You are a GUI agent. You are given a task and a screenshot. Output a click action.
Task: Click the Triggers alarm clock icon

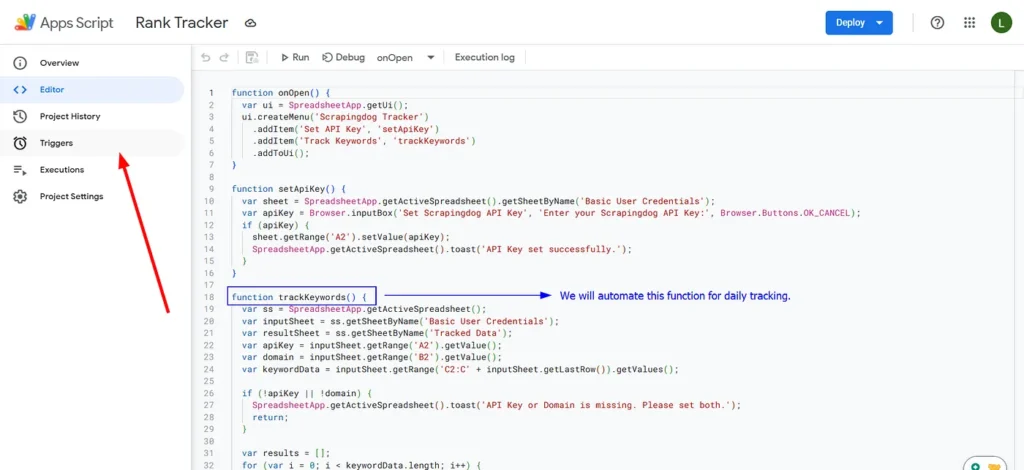(x=20, y=143)
